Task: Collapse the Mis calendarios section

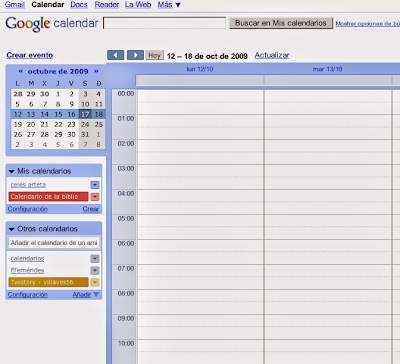Action: tap(12, 171)
